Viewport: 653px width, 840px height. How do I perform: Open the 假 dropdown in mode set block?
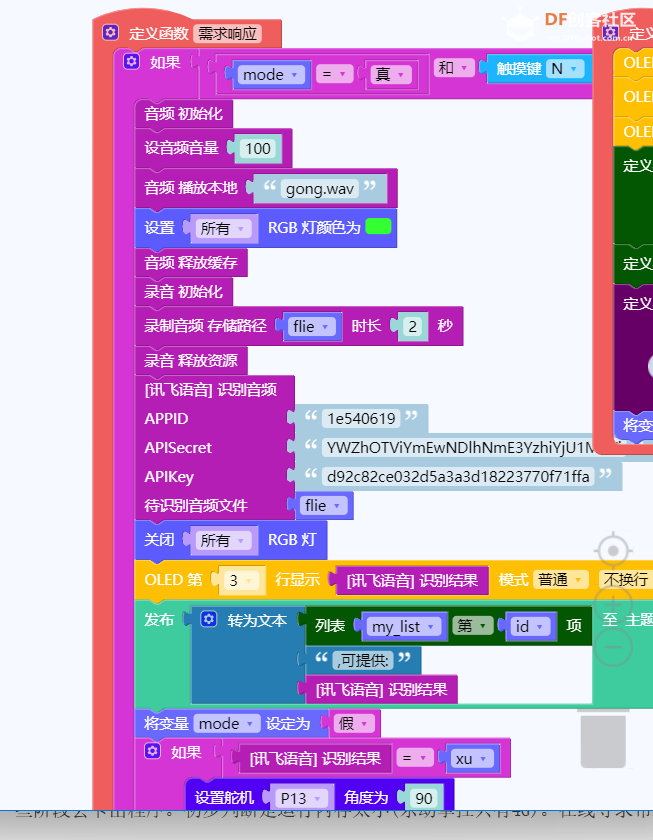354,724
